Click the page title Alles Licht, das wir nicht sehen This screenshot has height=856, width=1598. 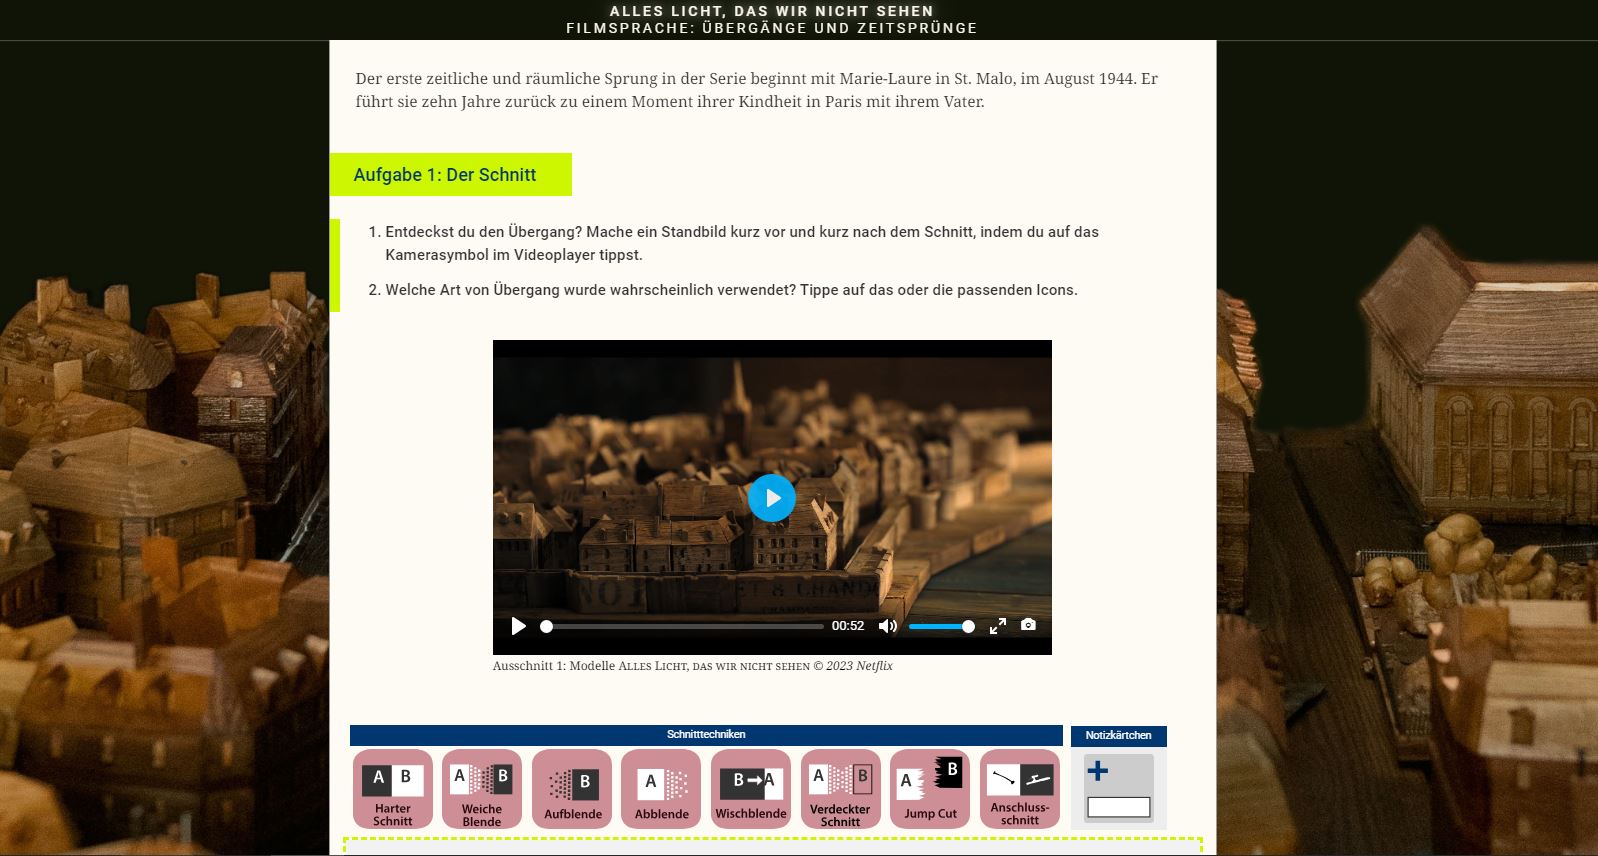click(772, 11)
